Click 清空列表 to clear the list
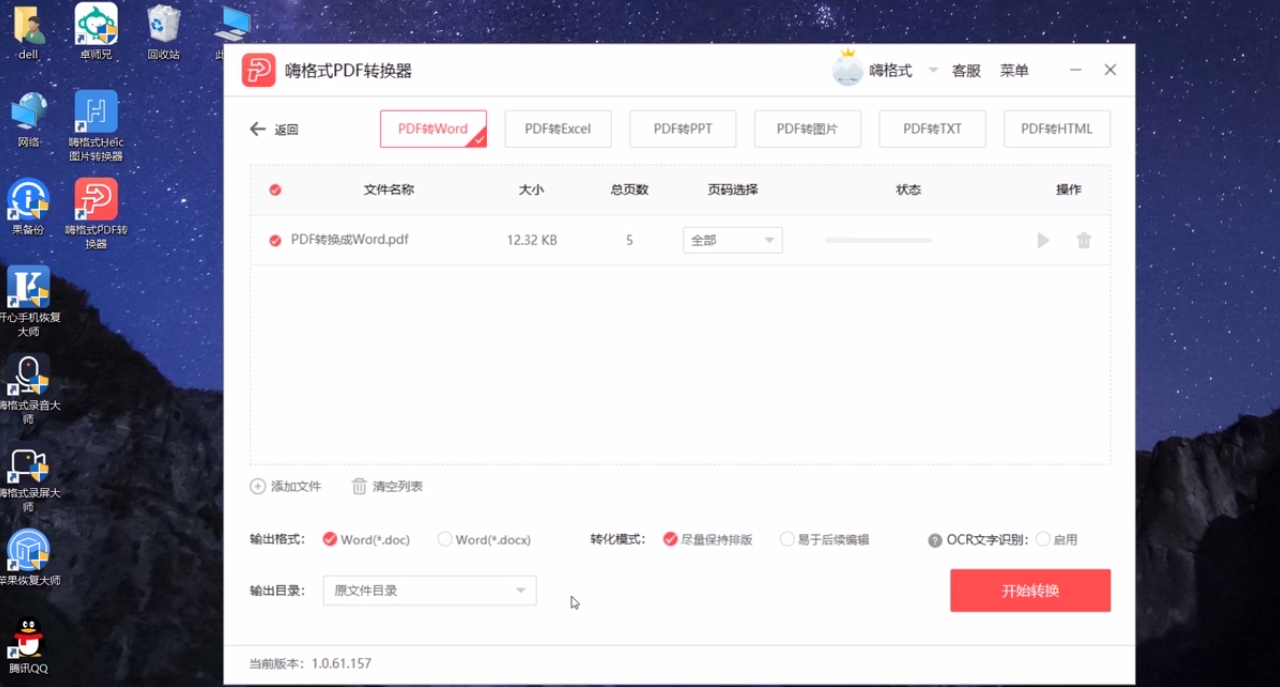Viewport: 1280px width, 687px height. point(387,486)
